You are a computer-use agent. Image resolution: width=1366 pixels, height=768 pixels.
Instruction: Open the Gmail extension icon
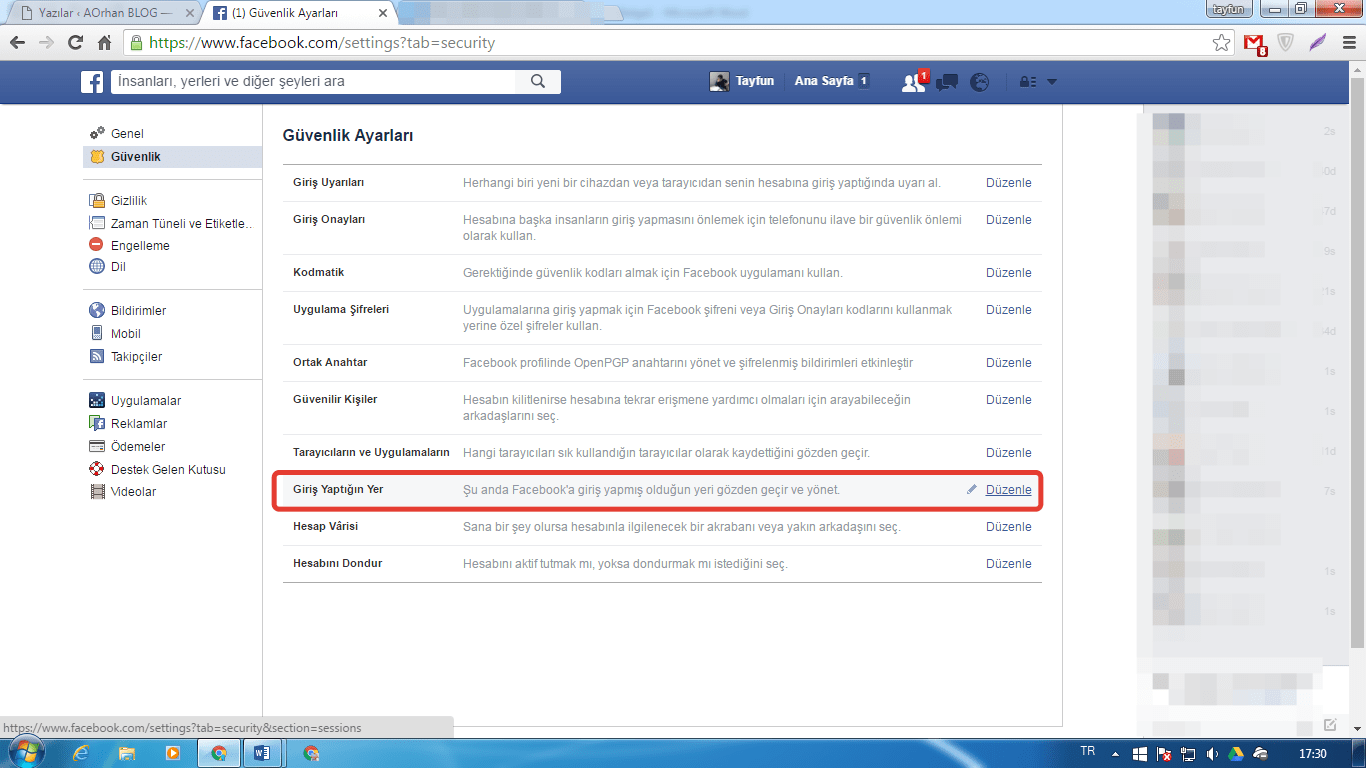click(1255, 44)
